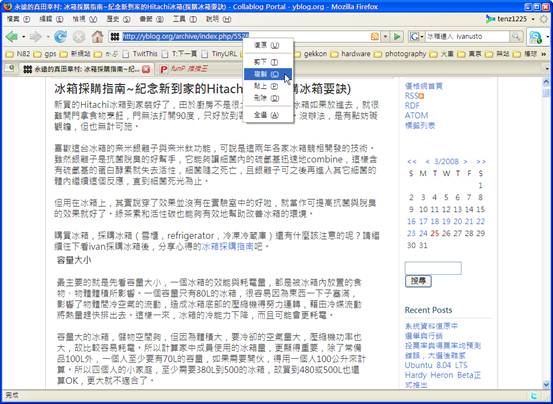Click the 冰箱採購指南 link in the article body
553x404 pixels.
tap(227, 246)
